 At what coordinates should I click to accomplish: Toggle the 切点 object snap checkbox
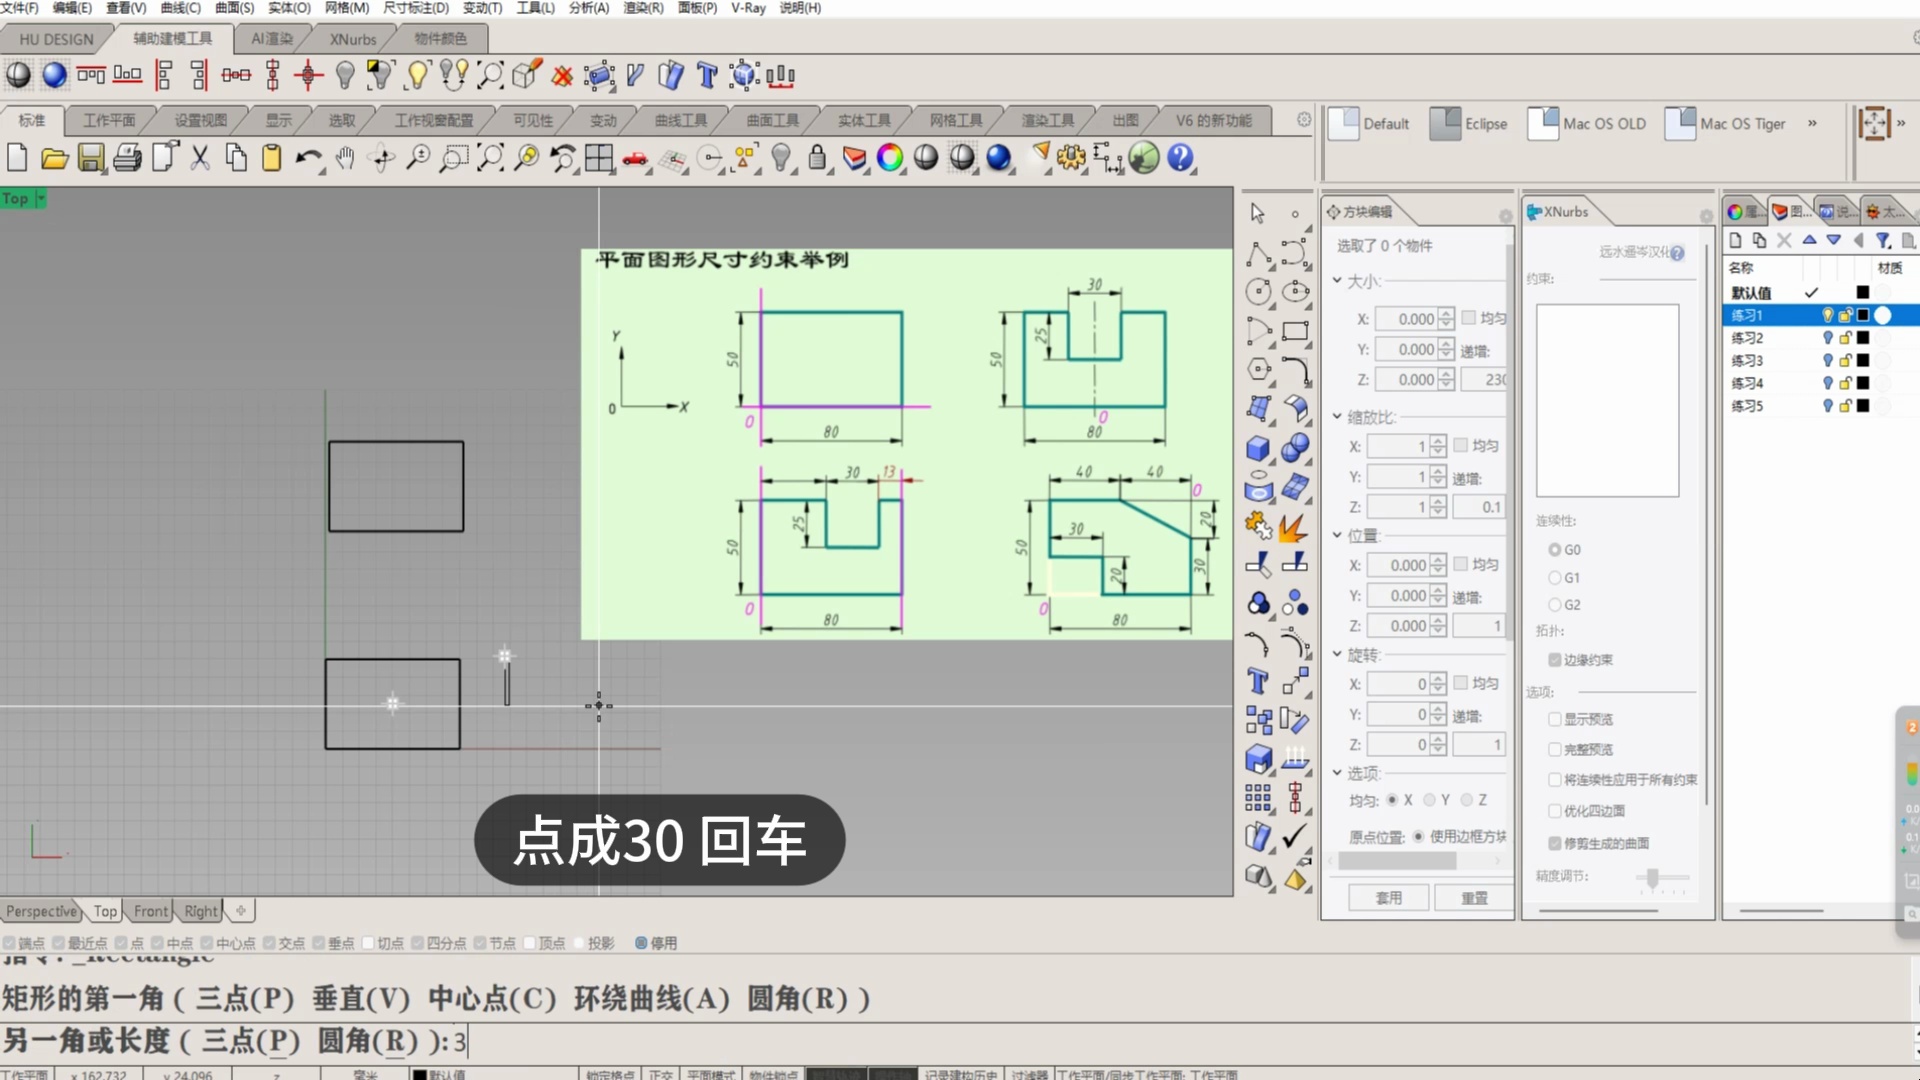click(368, 943)
